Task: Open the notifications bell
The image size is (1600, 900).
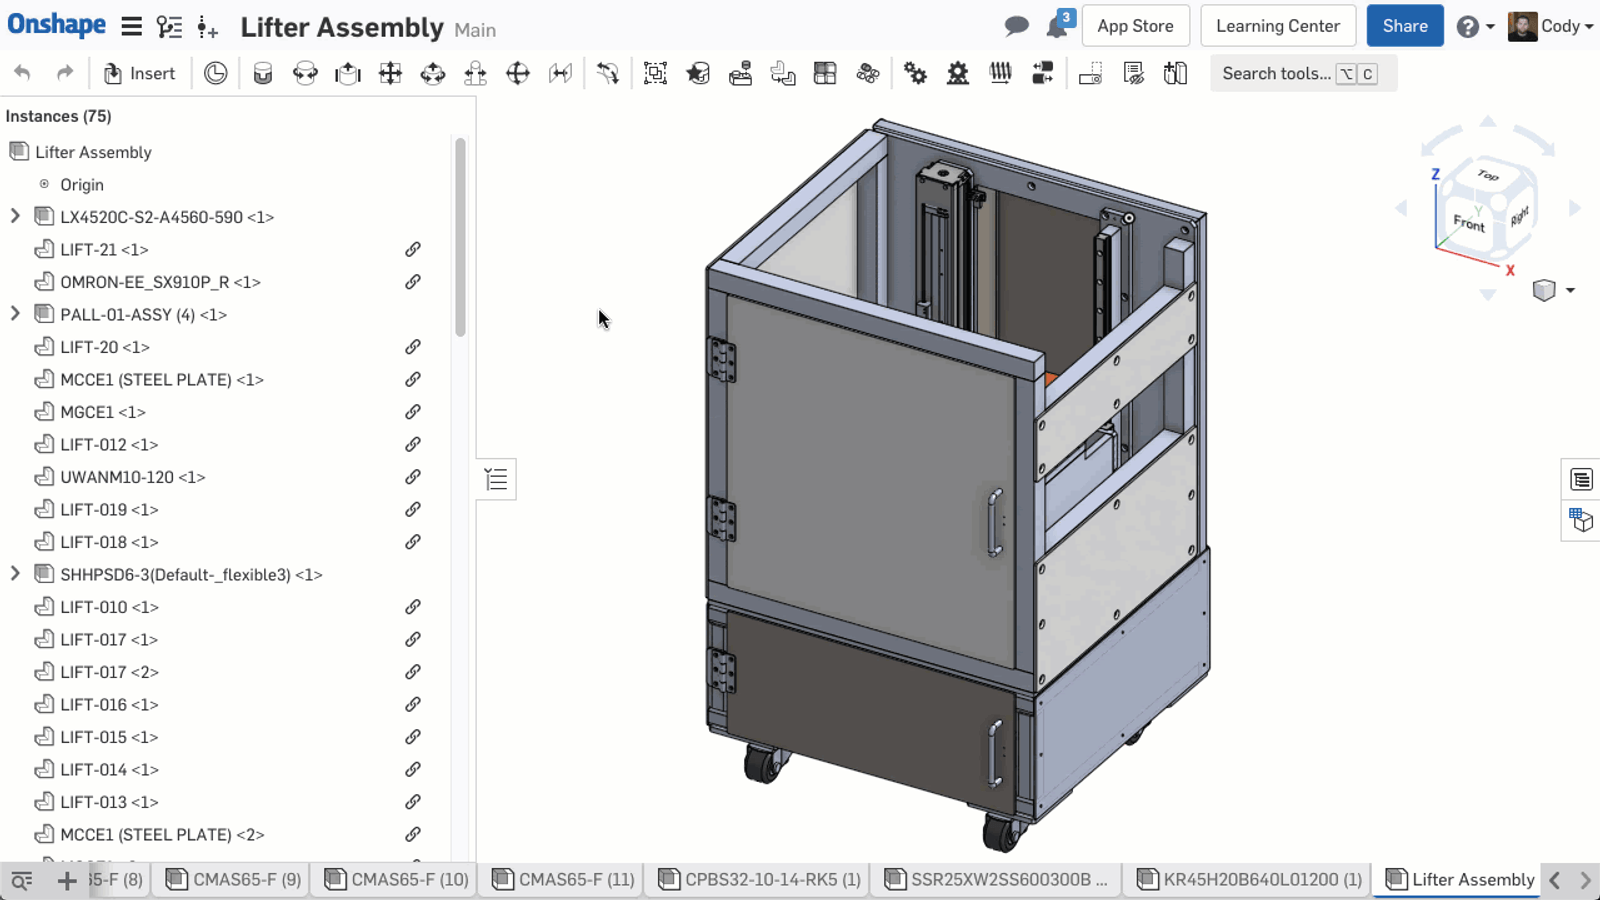Action: click(1056, 27)
